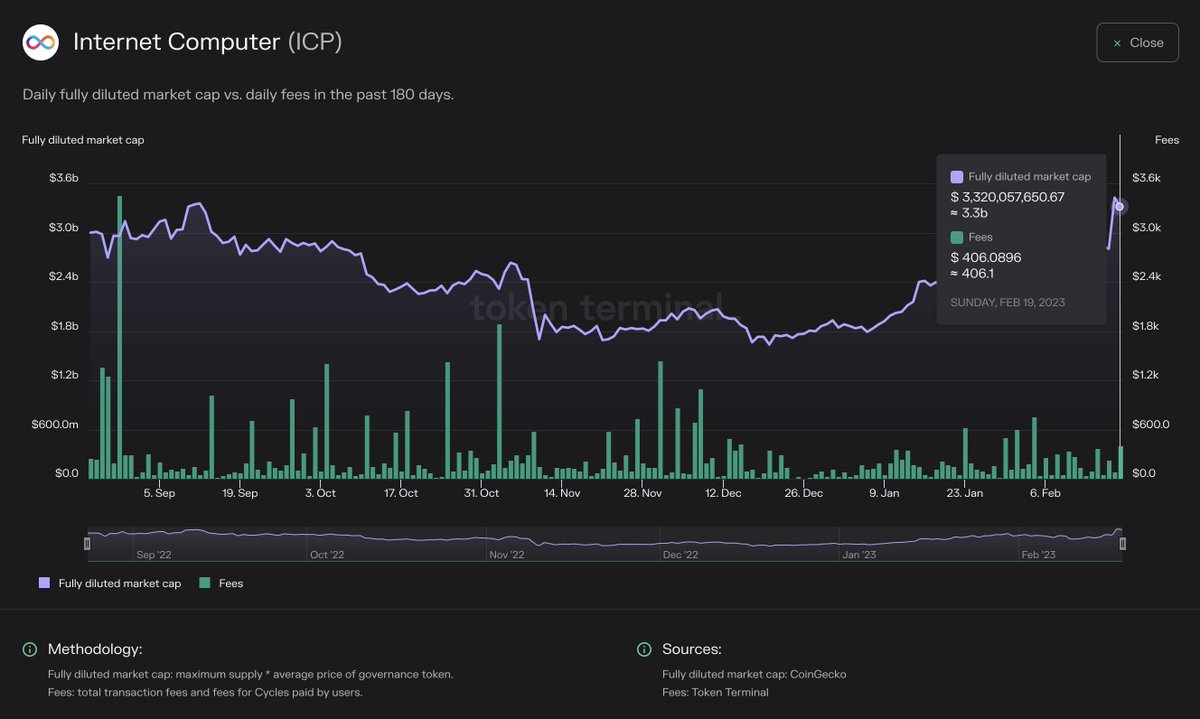Click the highlighted data point circle on the chart line

pyautogui.click(x=1119, y=206)
